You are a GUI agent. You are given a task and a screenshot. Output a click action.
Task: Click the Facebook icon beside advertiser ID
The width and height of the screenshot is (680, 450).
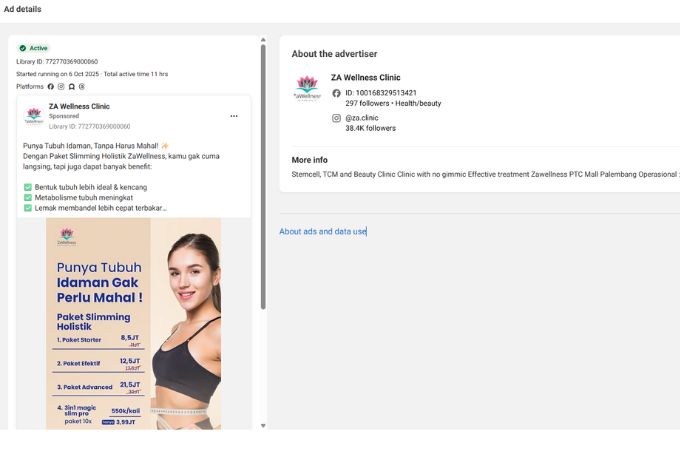pyautogui.click(x=337, y=93)
